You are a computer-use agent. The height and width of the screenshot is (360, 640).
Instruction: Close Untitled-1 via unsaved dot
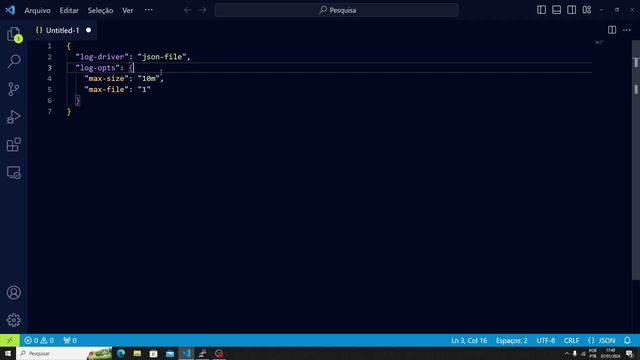click(88, 30)
